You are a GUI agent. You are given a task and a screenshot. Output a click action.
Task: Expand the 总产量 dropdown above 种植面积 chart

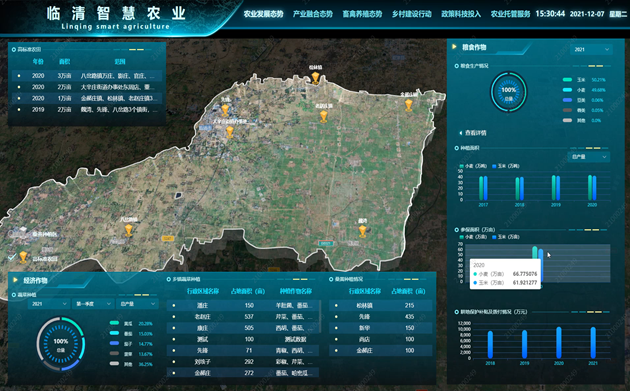[589, 157]
